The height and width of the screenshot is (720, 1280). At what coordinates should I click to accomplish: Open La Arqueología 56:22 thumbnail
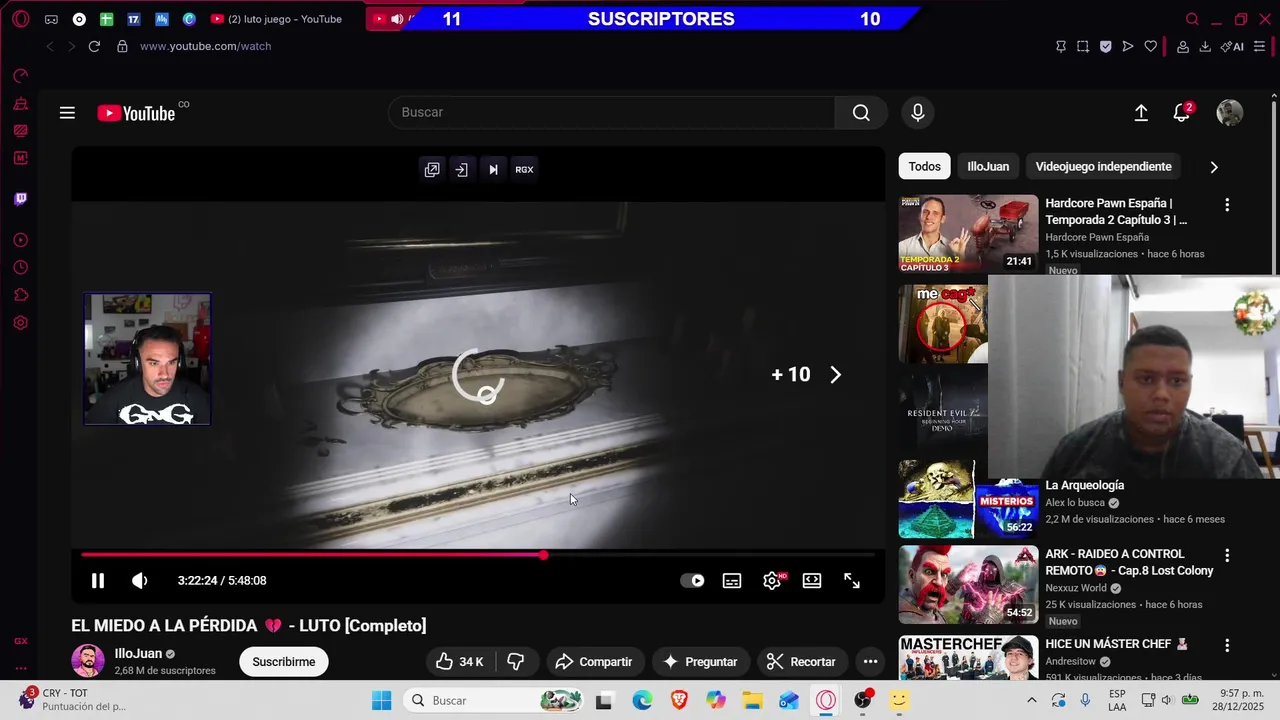pos(968,500)
